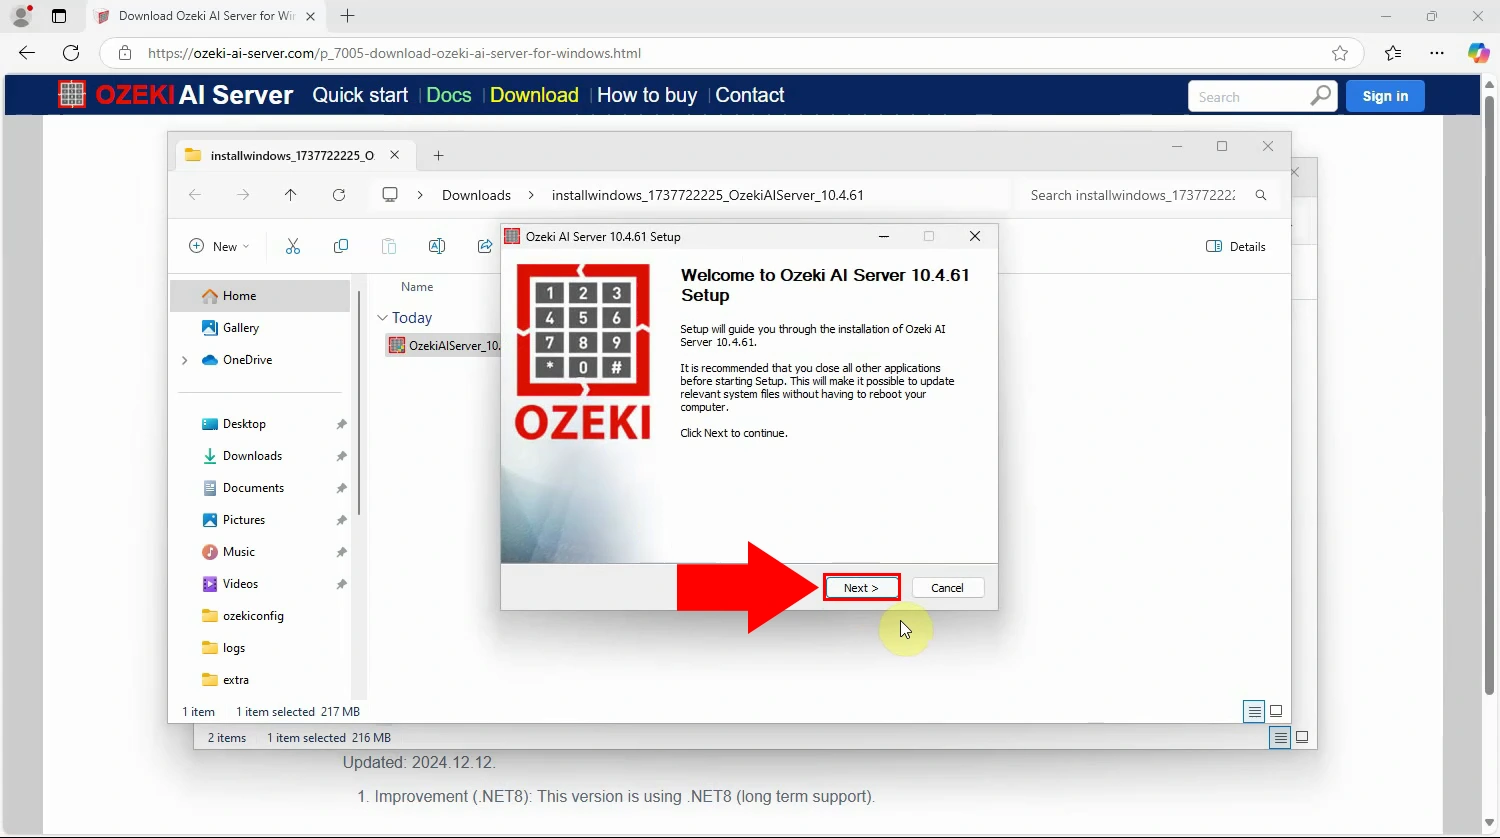Expand the OneDrive tree node
This screenshot has height=838, width=1500.
click(184, 360)
